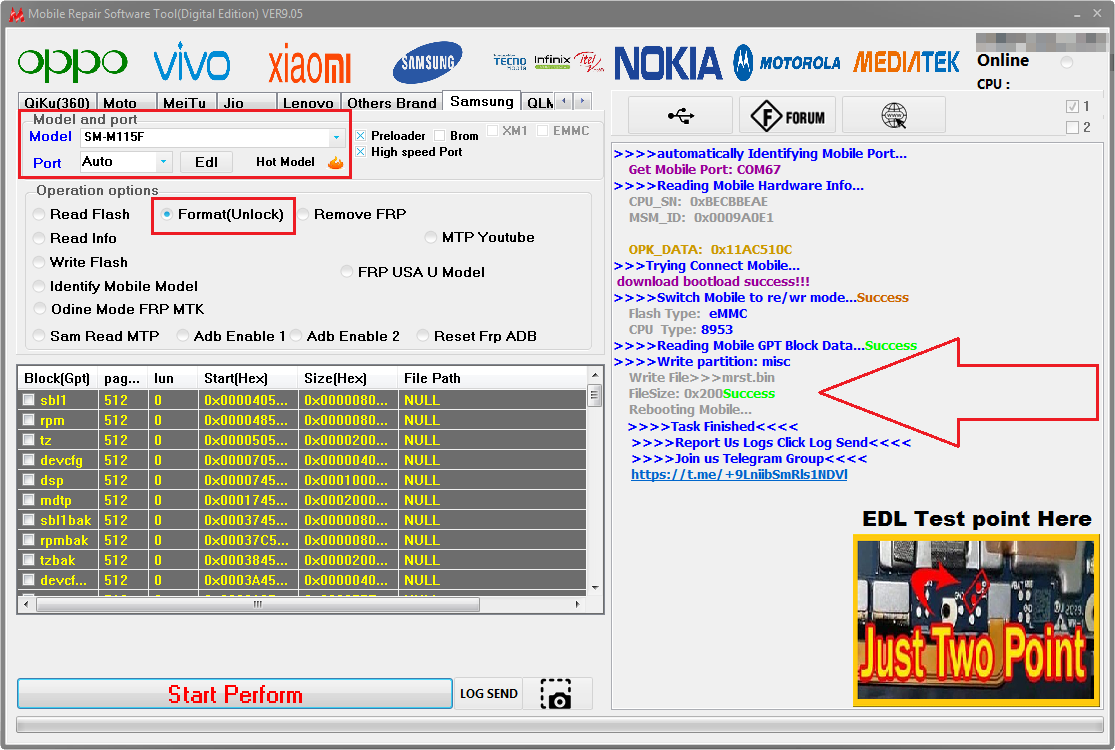The height and width of the screenshot is (750, 1115).
Task: Switch to the MeiTu tab
Action: coord(185,102)
